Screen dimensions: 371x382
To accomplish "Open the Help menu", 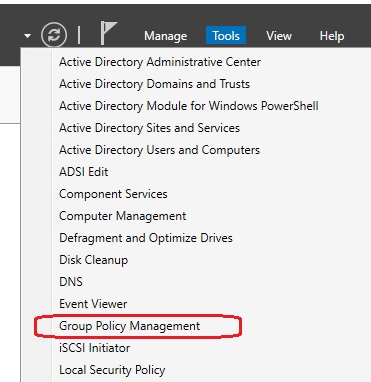I will (332, 36).
